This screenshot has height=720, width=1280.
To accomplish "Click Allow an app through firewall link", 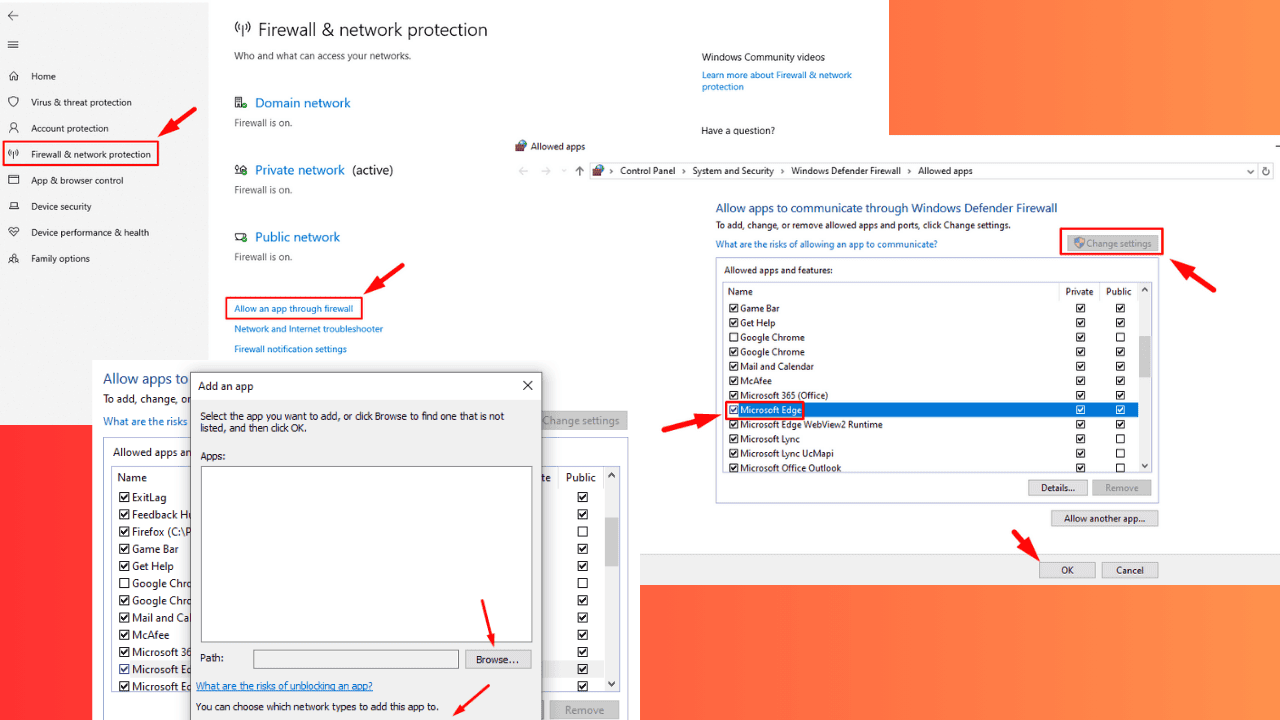I will tap(294, 309).
